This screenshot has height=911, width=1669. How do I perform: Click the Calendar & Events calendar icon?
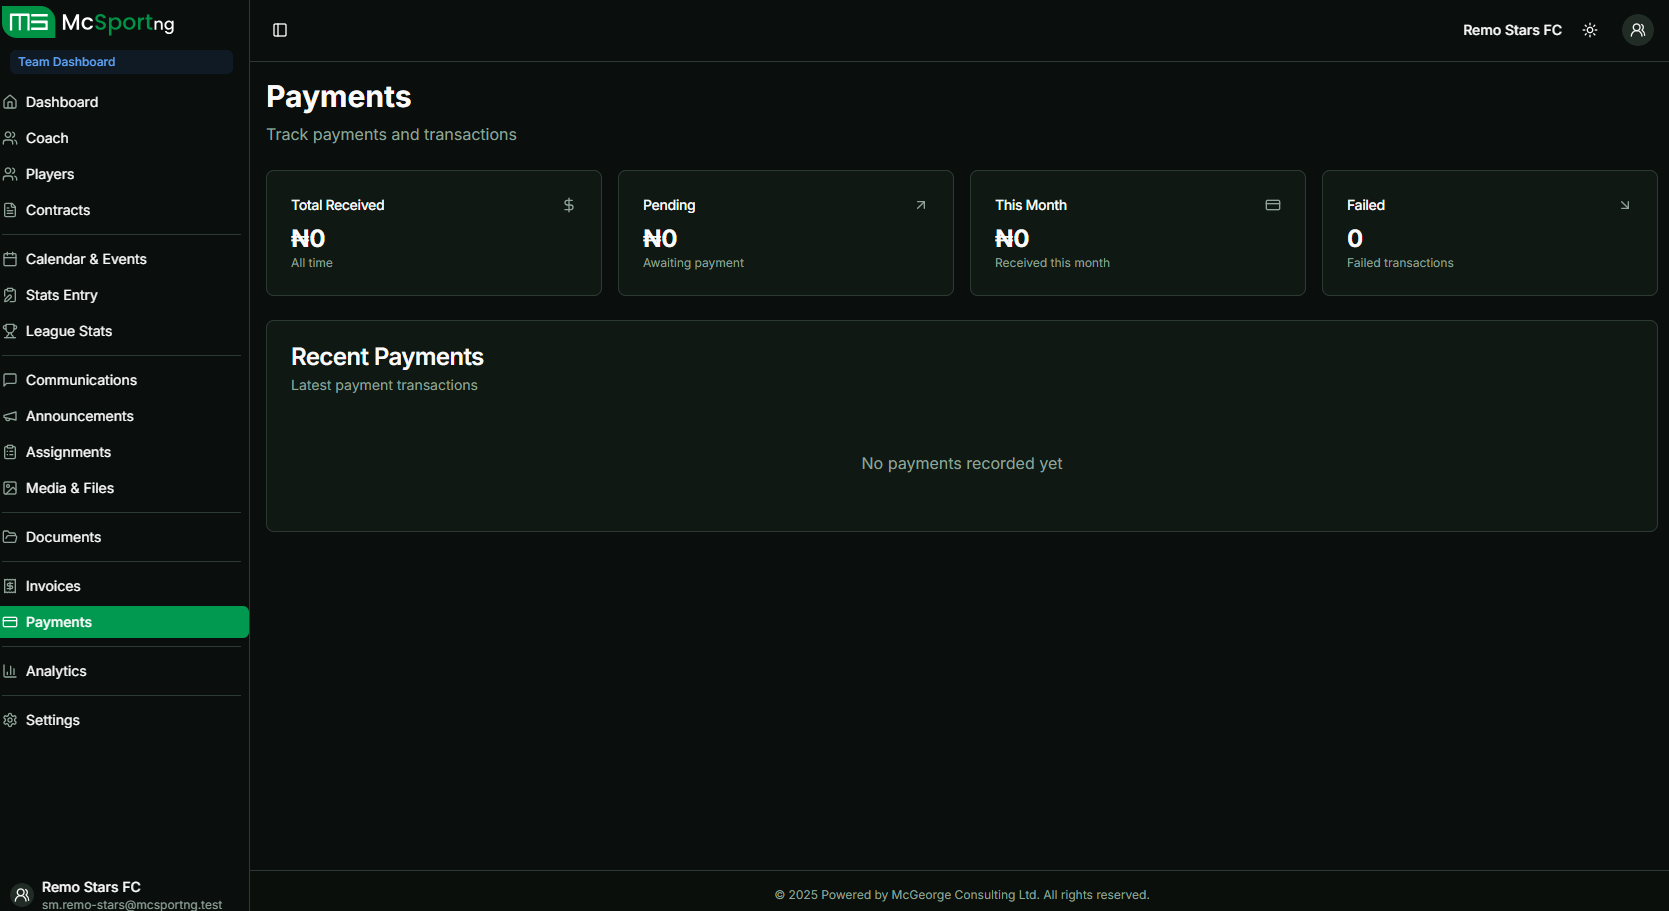pos(10,258)
